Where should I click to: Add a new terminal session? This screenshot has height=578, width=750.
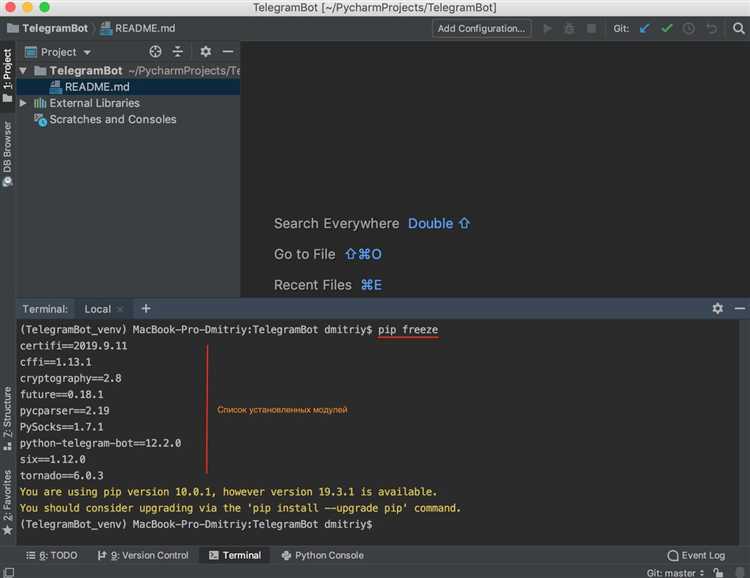click(146, 309)
